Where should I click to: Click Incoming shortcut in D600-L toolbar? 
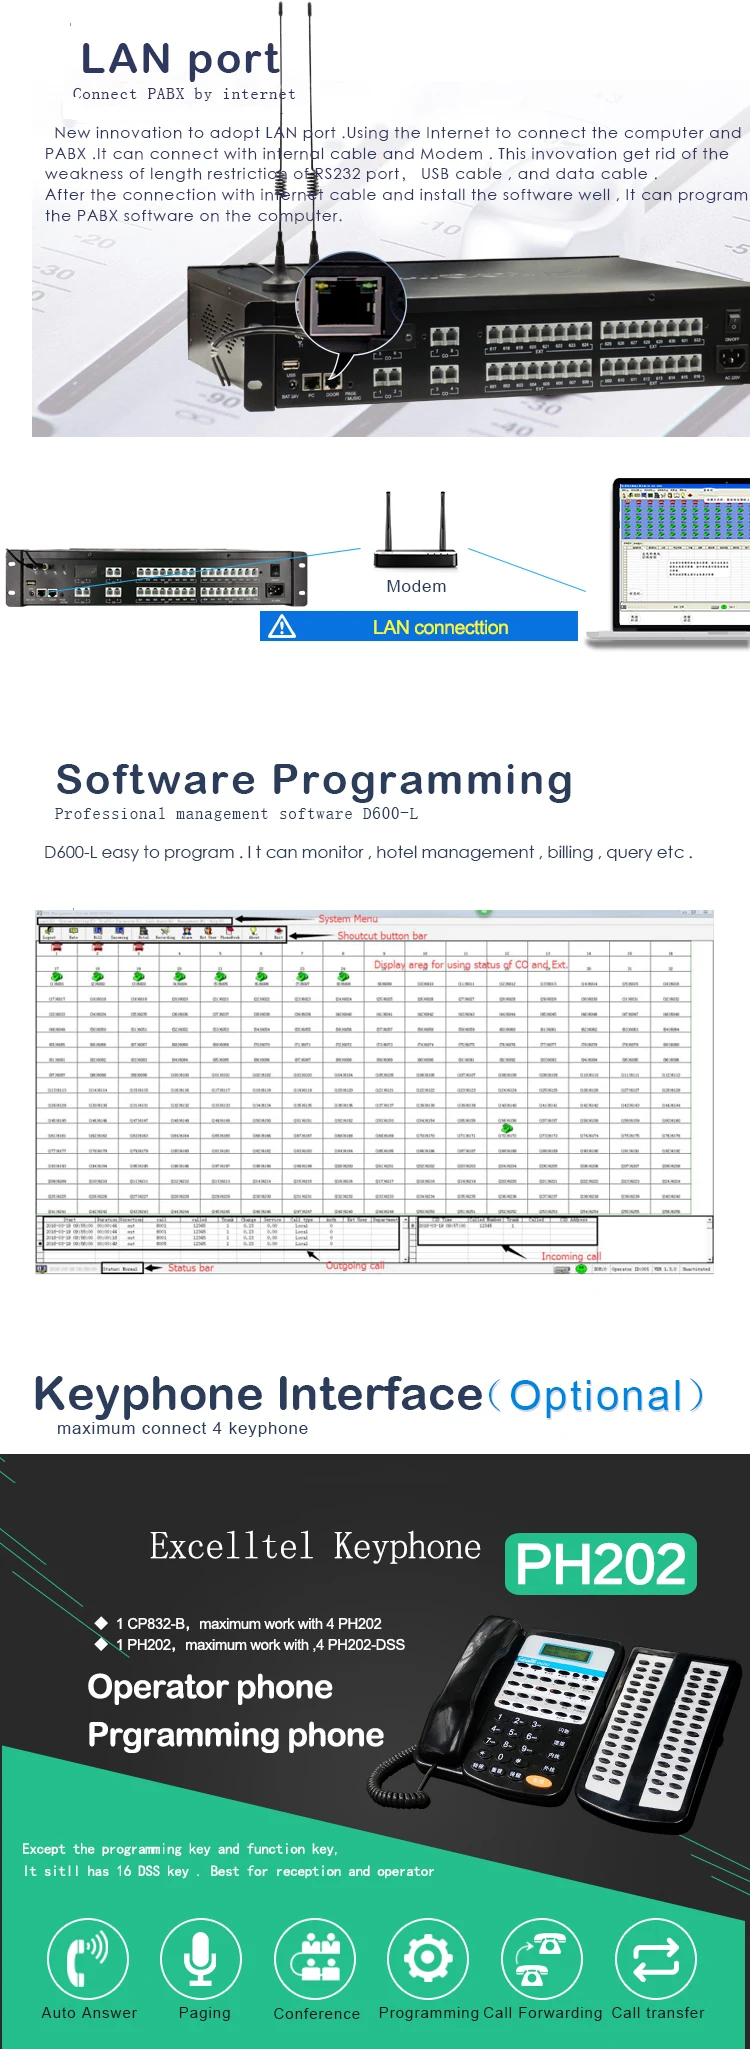click(x=118, y=933)
